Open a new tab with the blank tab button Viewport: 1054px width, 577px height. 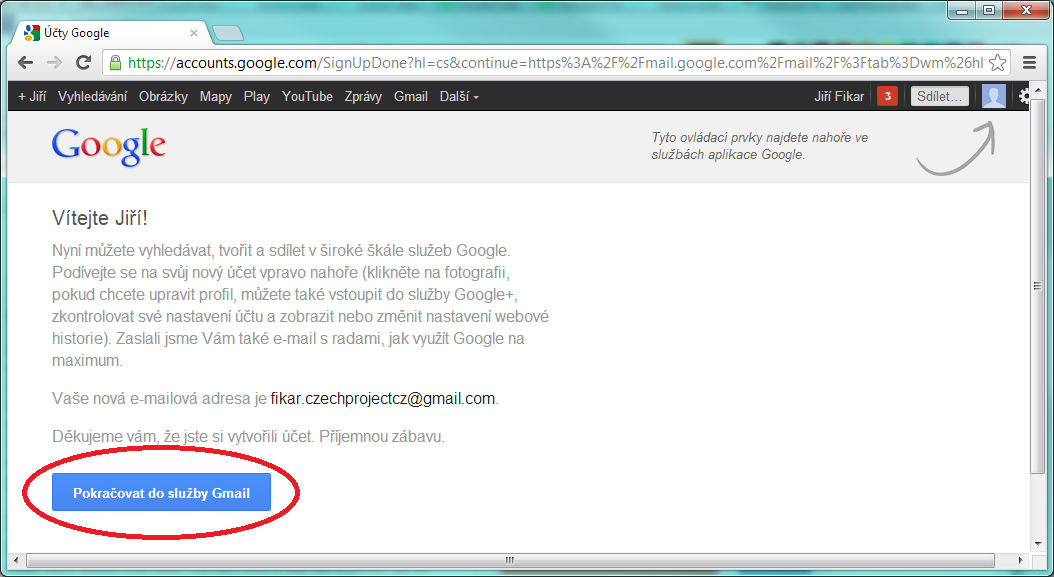227,33
